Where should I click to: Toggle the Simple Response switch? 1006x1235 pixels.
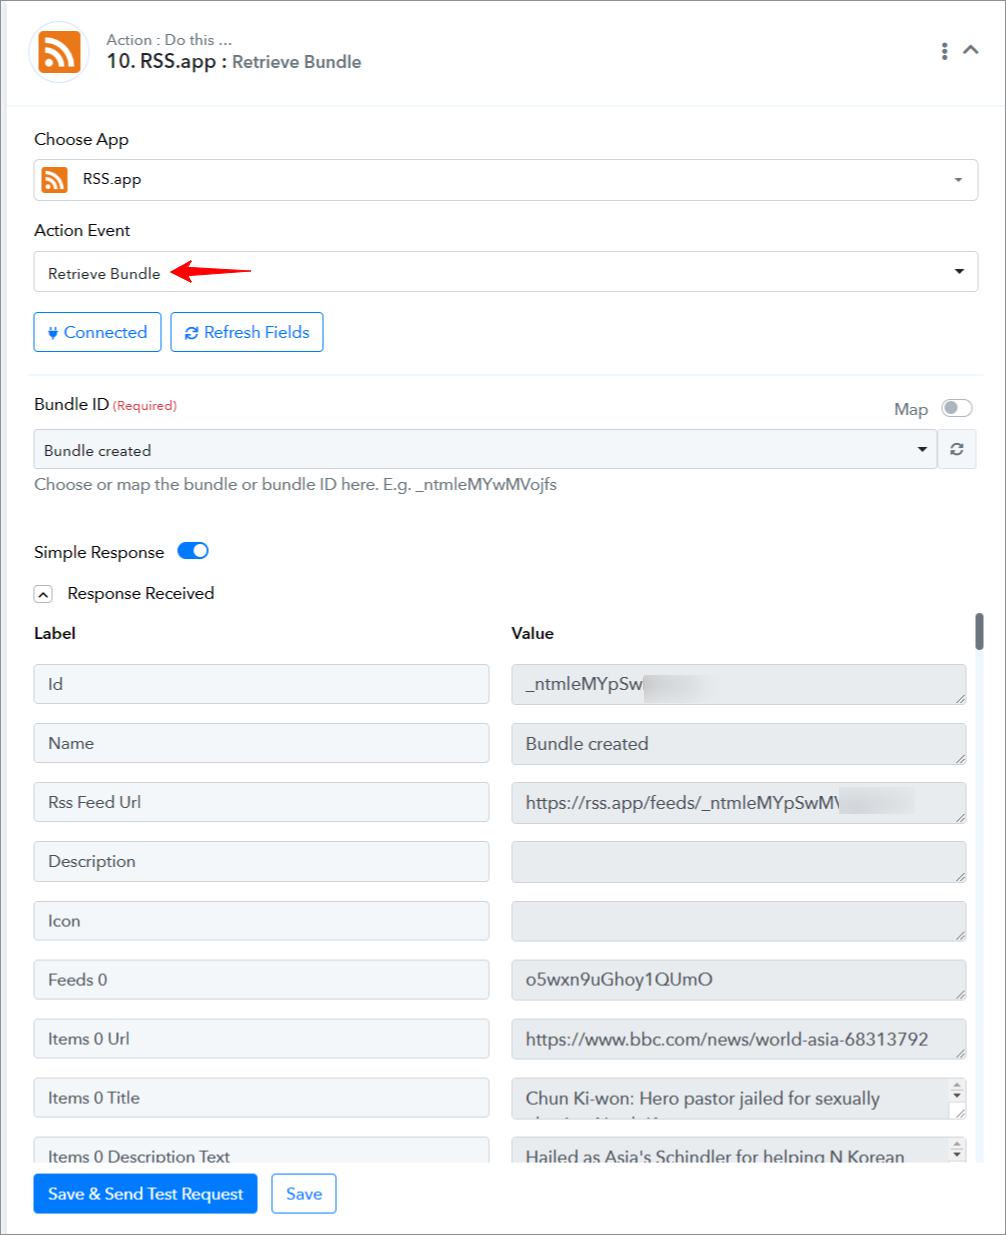(193, 551)
